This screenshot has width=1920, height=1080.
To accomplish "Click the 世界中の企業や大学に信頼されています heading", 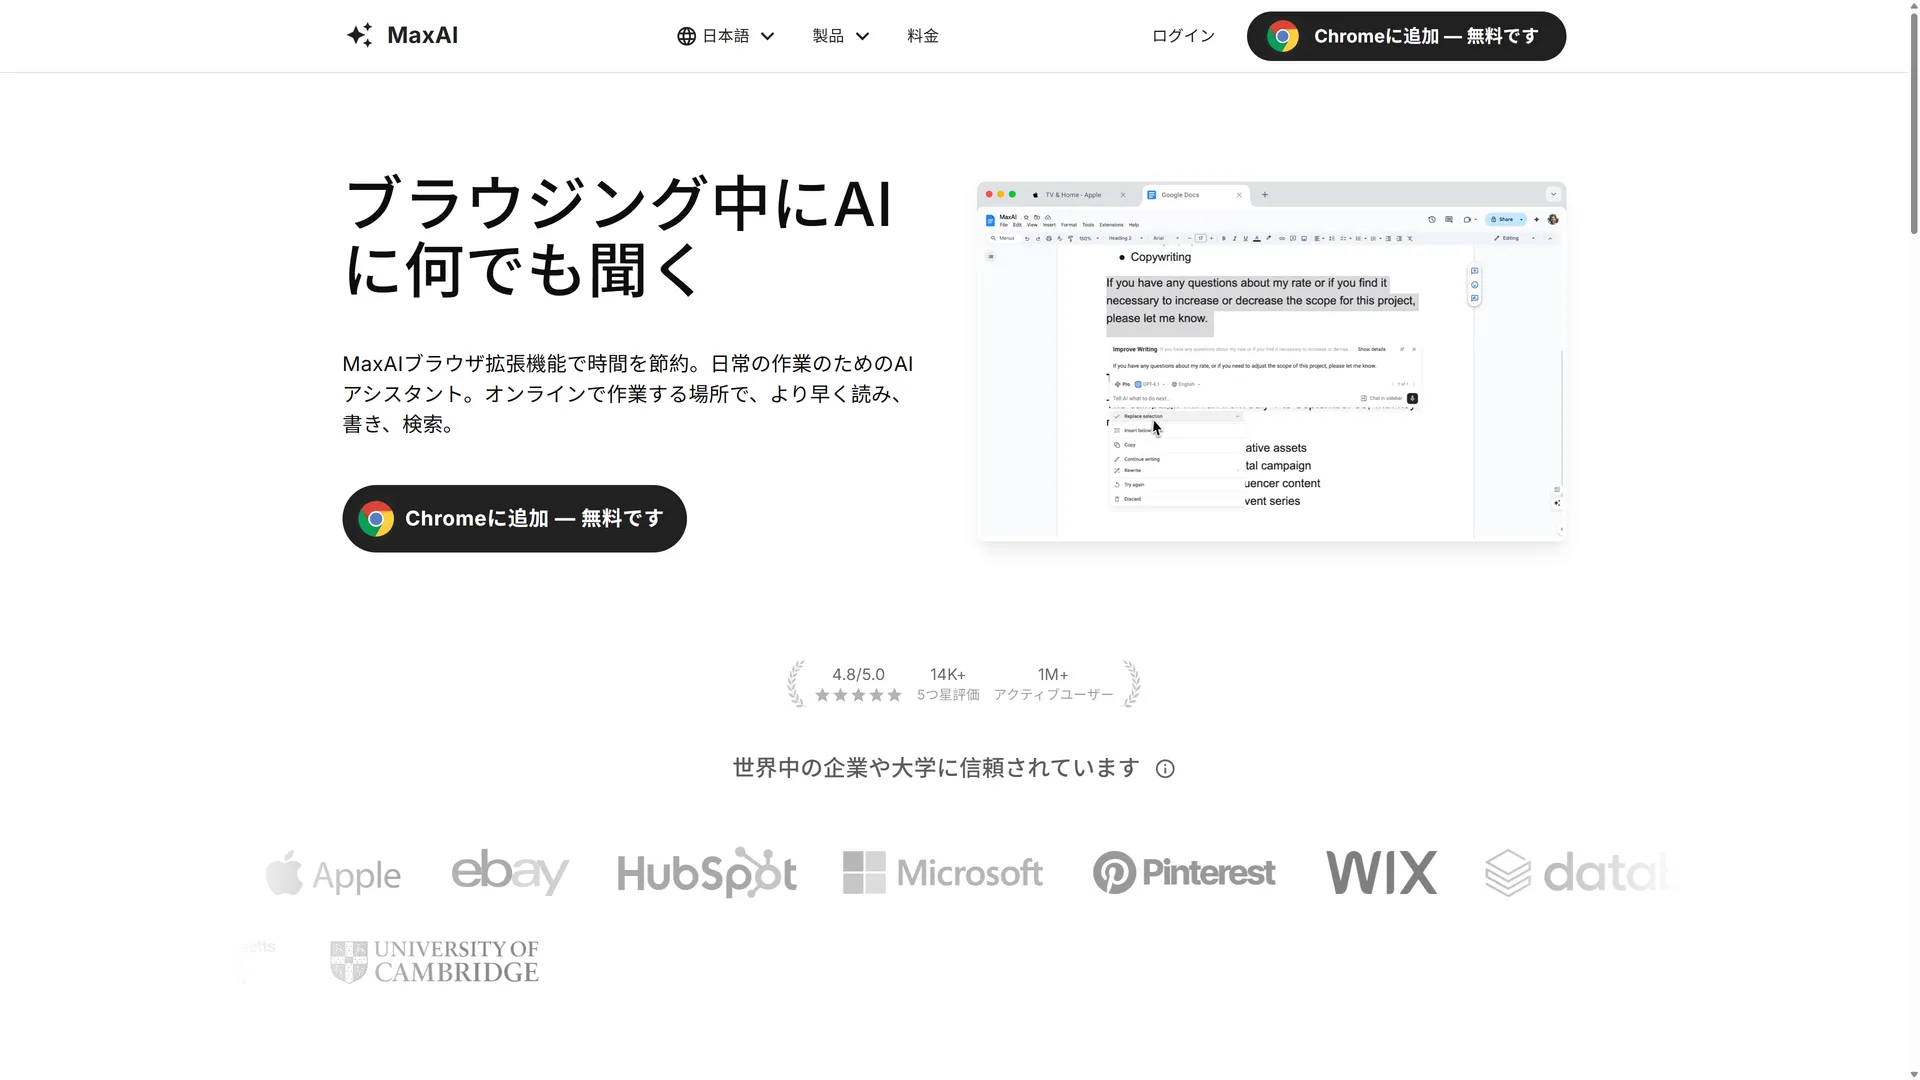I will pyautogui.click(x=936, y=768).
